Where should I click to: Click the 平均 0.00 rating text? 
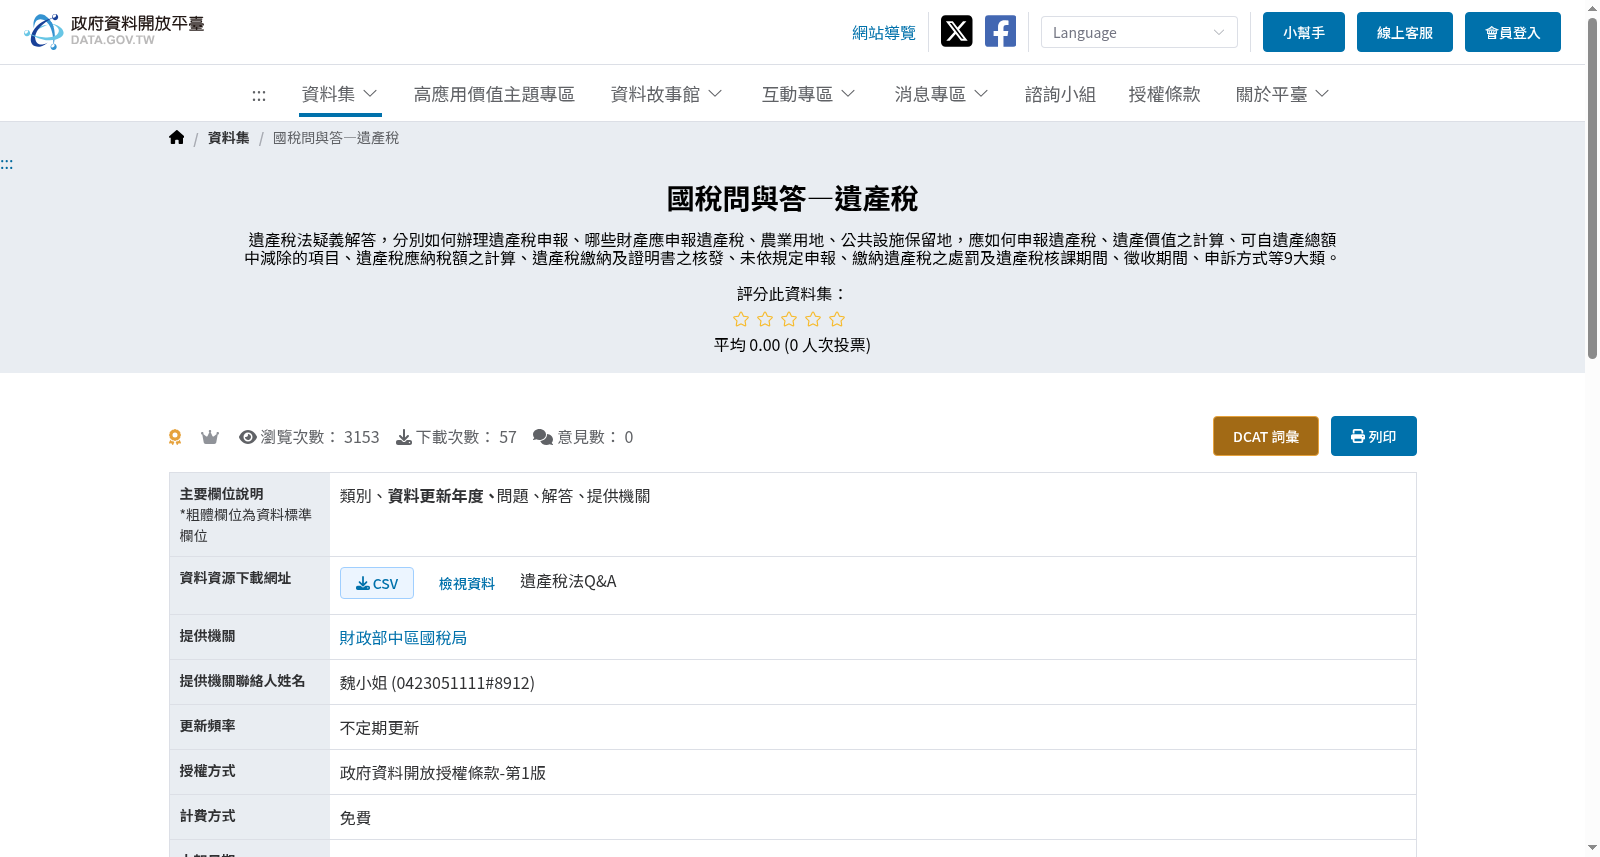pyautogui.click(x=792, y=345)
